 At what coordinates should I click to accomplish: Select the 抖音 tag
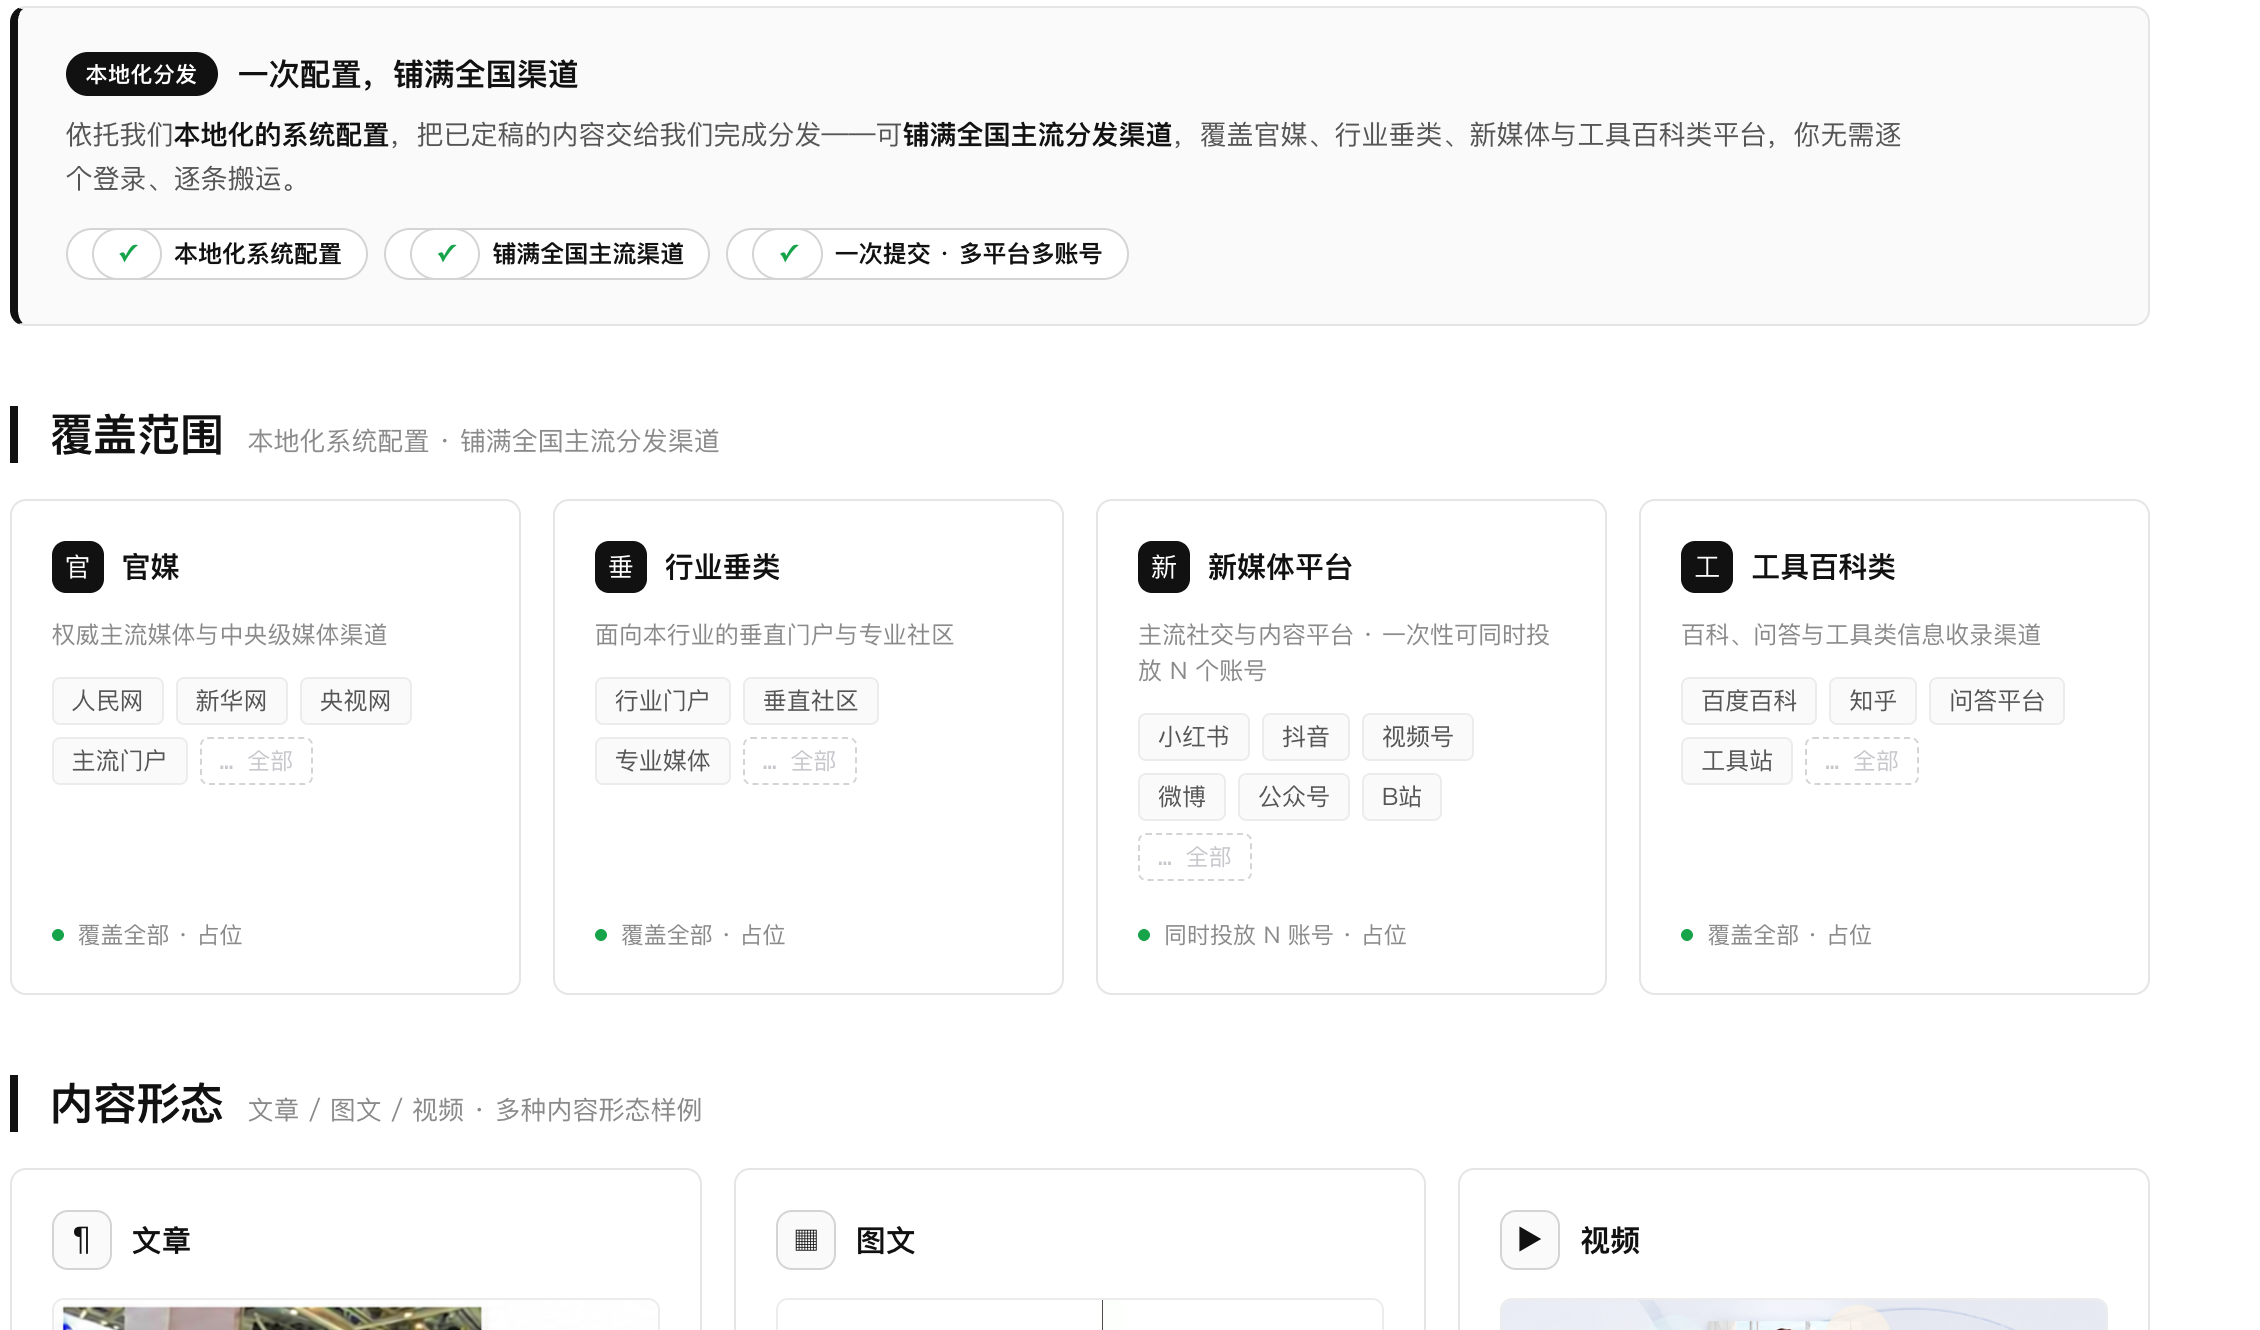coord(1306,737)
